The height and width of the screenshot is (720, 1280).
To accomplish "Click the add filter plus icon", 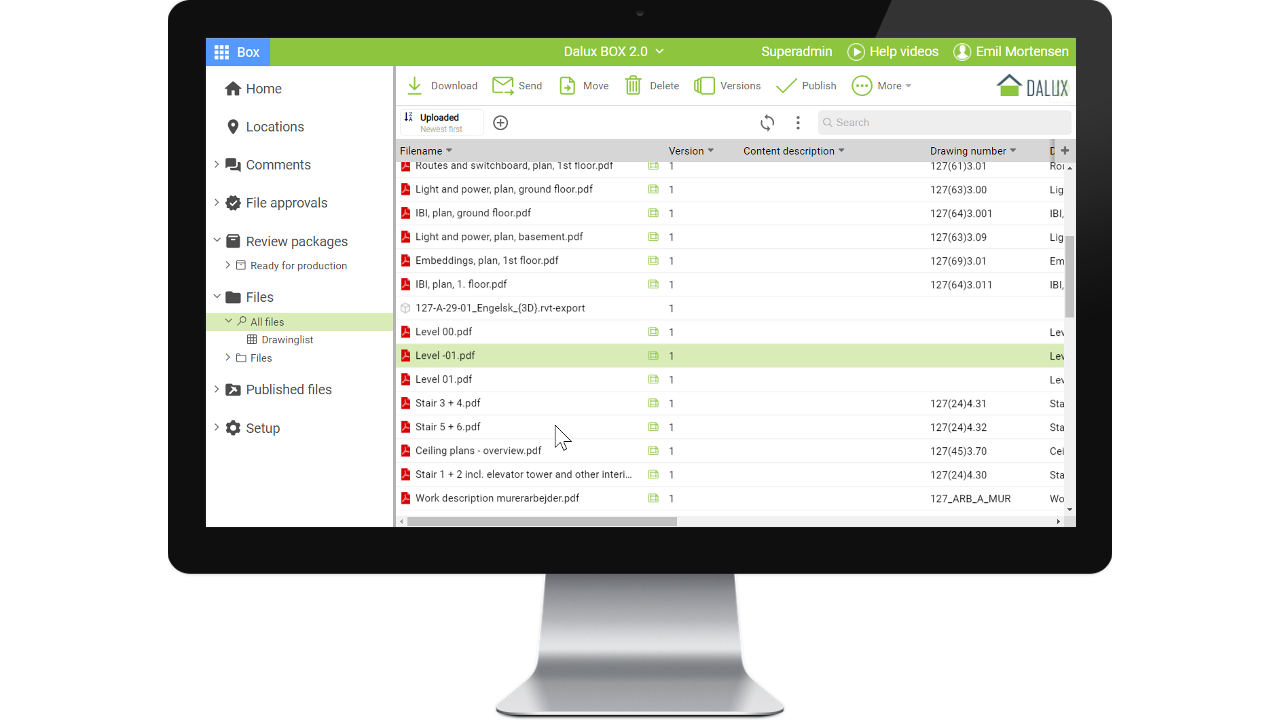I will point(501,123).
